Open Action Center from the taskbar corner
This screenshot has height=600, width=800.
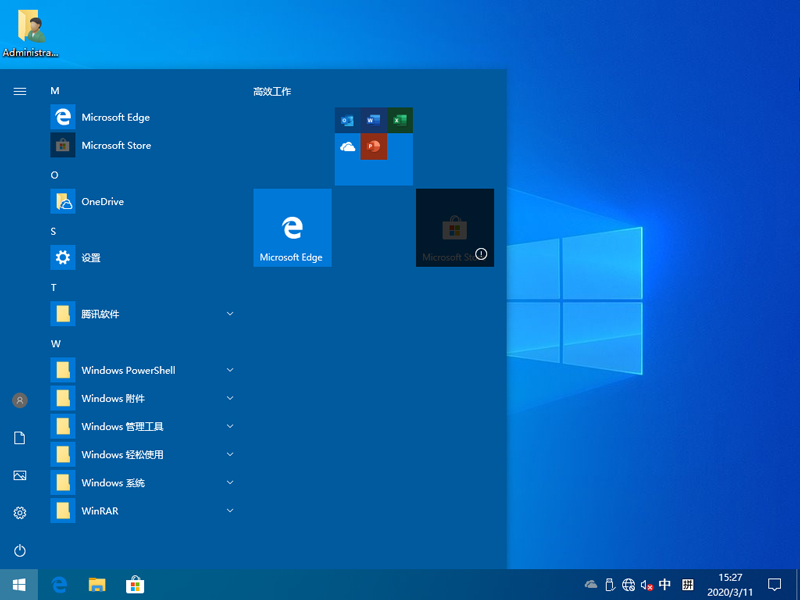click(775, 585)
